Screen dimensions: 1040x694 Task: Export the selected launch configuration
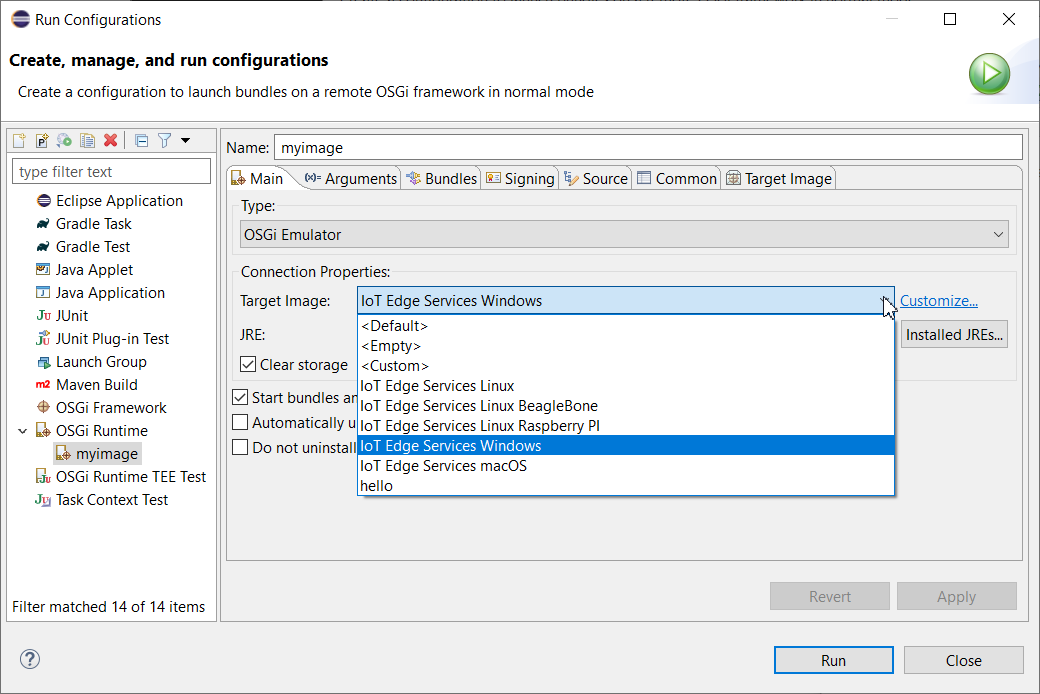[x=64, y=140]
